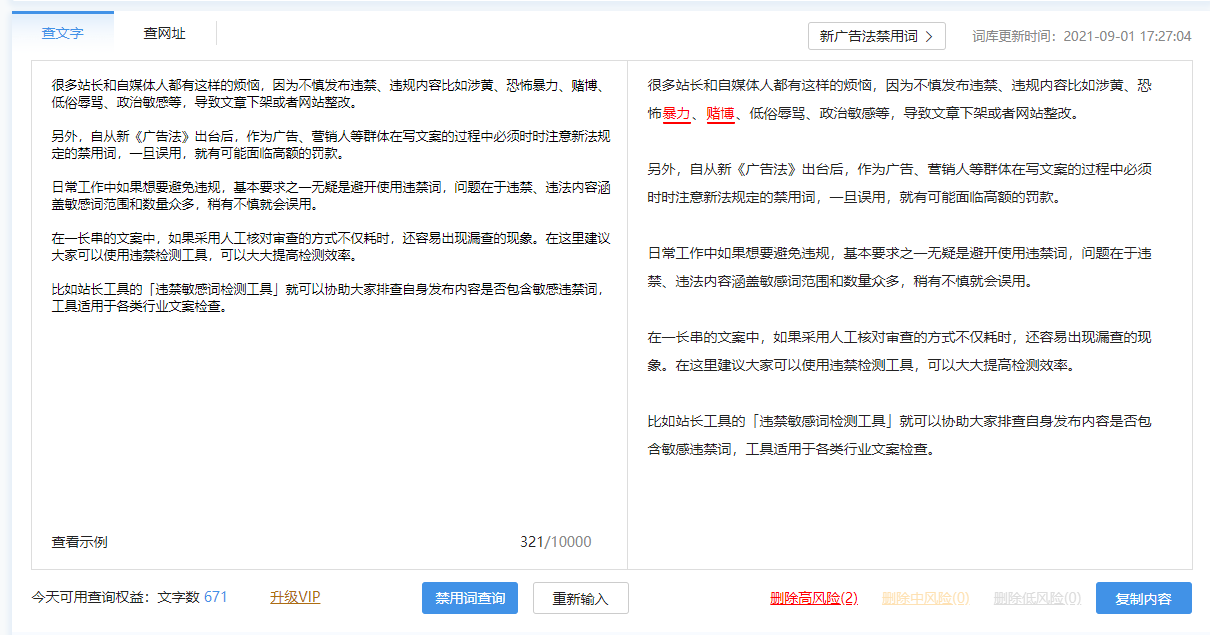Click the 321/10000 character counter
The height and width of the screenshot is (635, 1210).
pyautogui.click(x=555, y=542)
